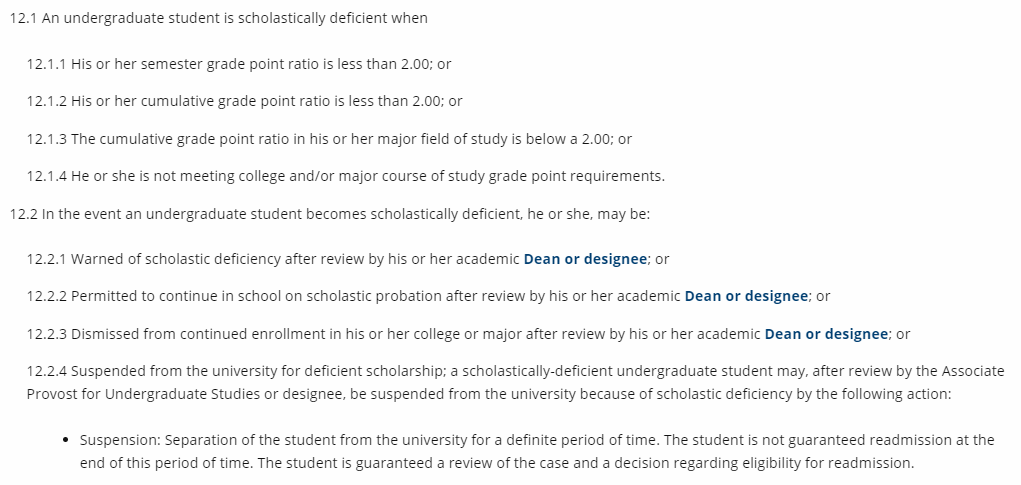Click the bullet point marker before "Suspension"
1021x485 pixels.
tap(65, 440)
